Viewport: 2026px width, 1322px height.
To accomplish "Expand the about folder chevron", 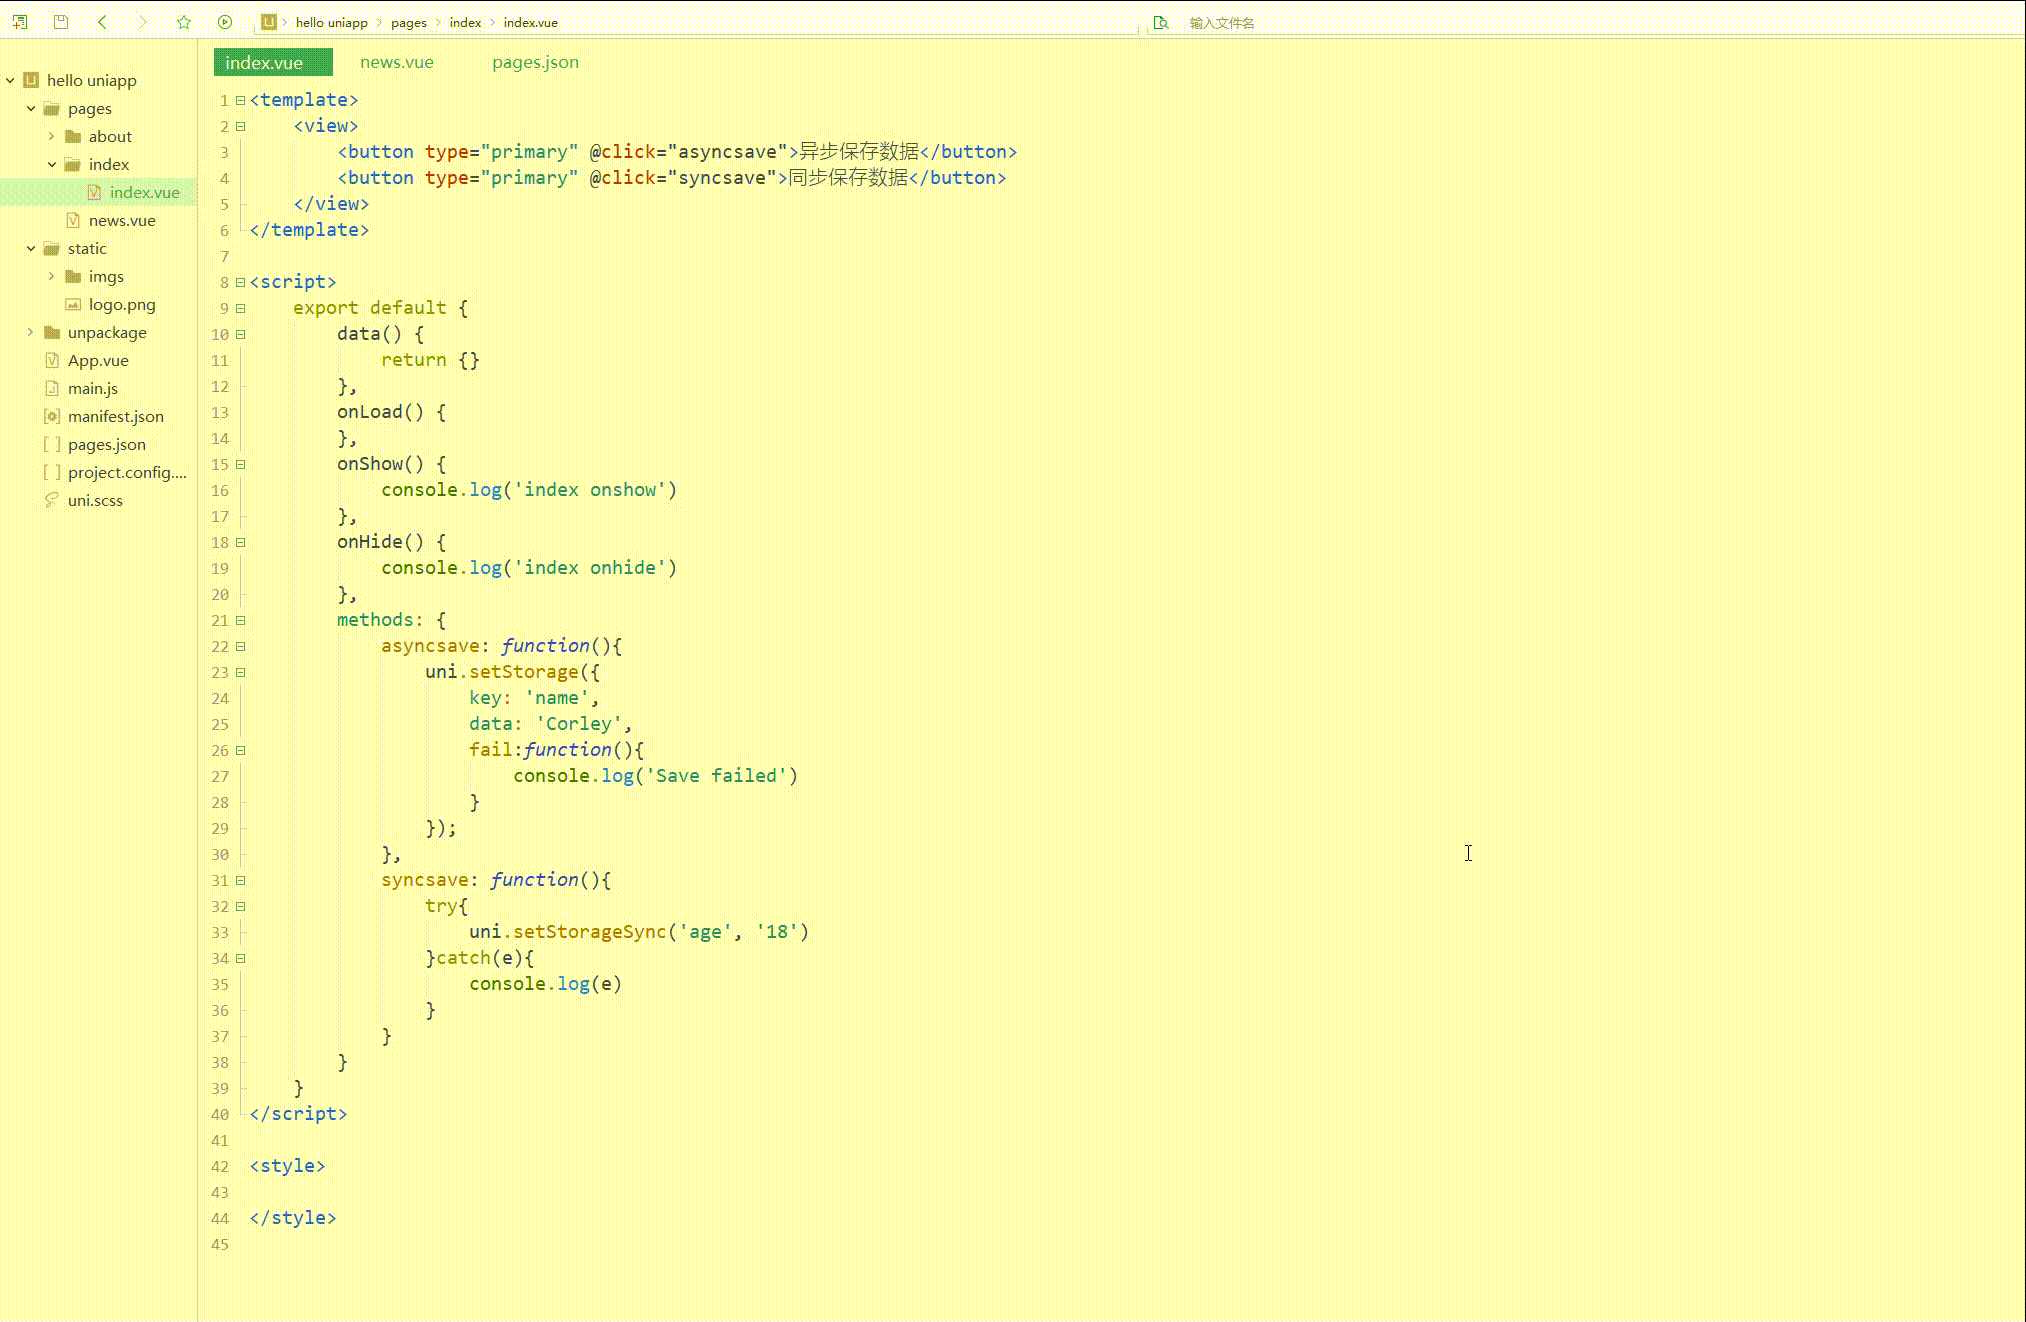I will tap(52, 136).
